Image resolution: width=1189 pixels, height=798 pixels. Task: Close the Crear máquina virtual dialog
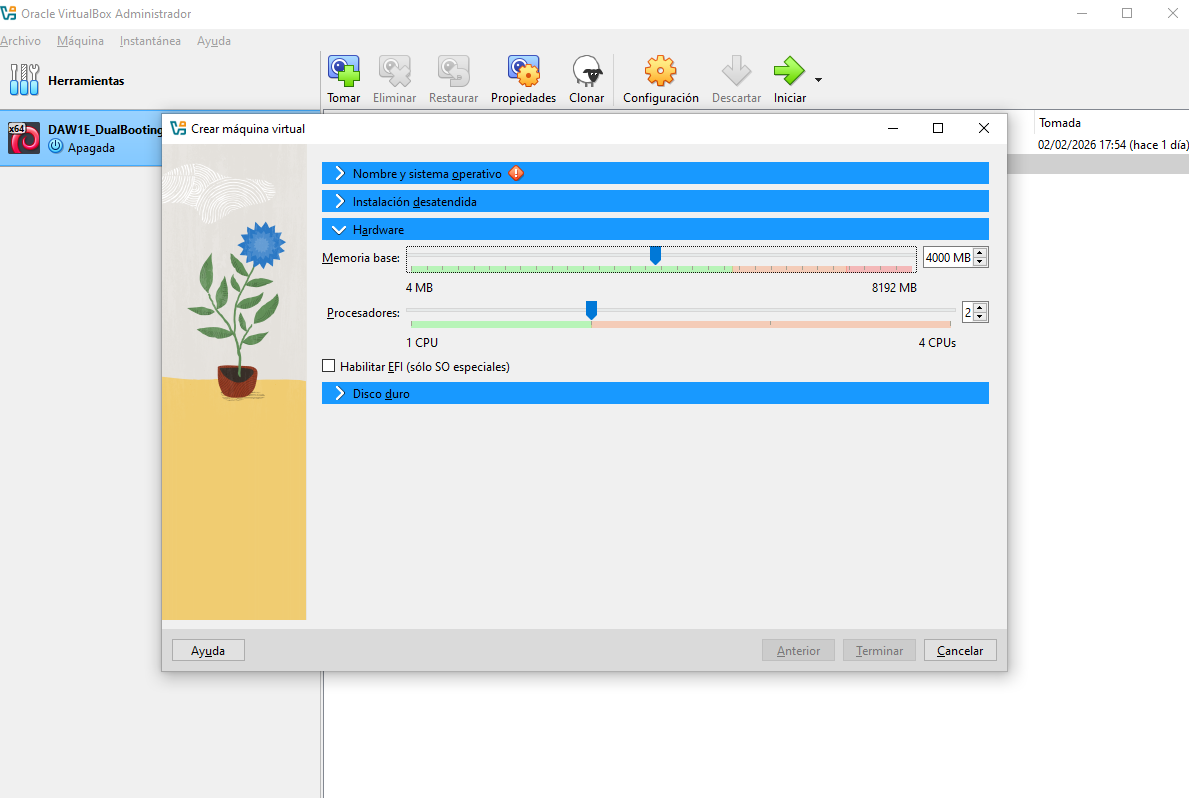click(984, 128)
